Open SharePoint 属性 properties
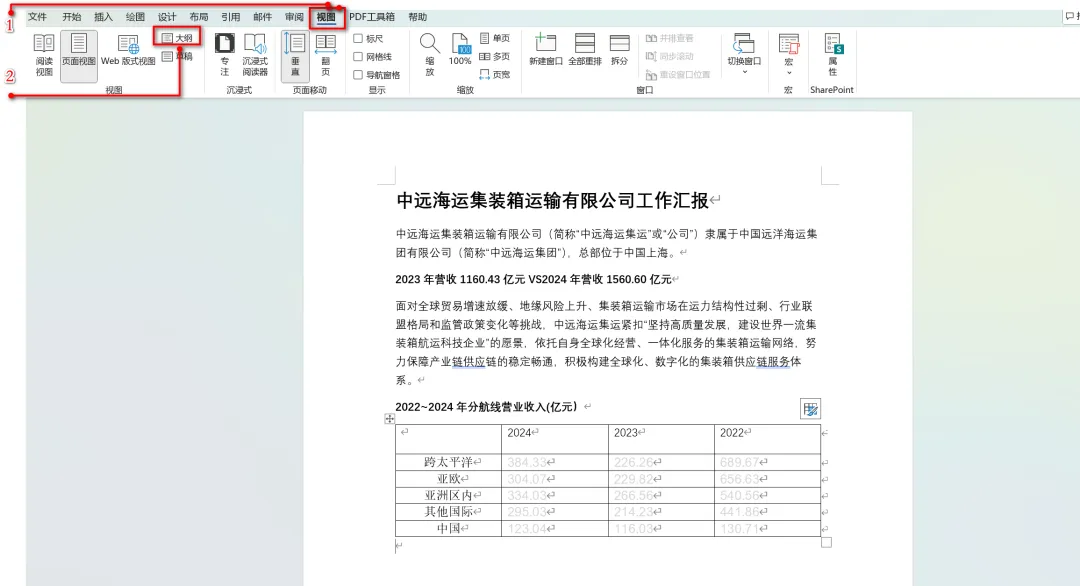This screenshot has height=586, width=1080. click(832, 55)
